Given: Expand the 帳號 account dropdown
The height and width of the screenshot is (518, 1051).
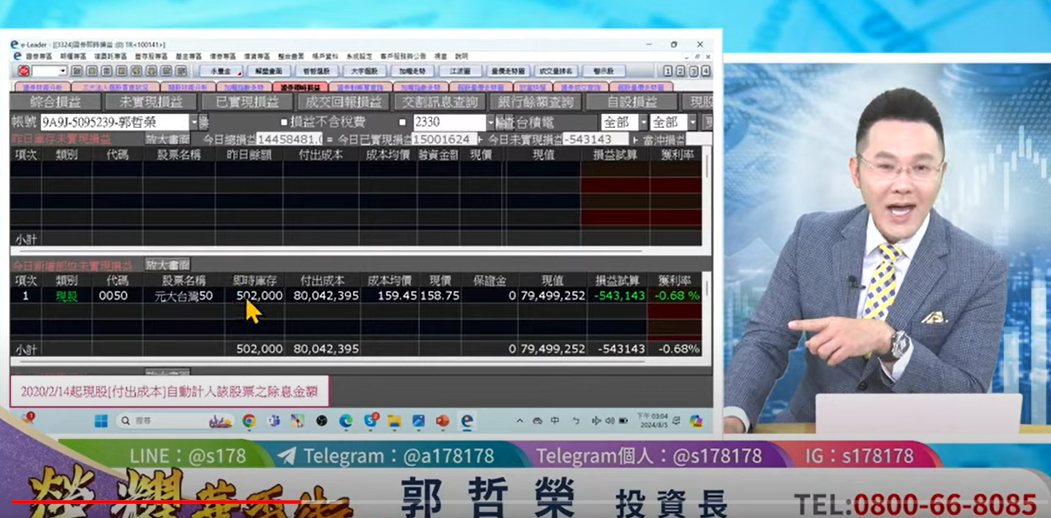Looking at the screenshot, I should [193, 122].
